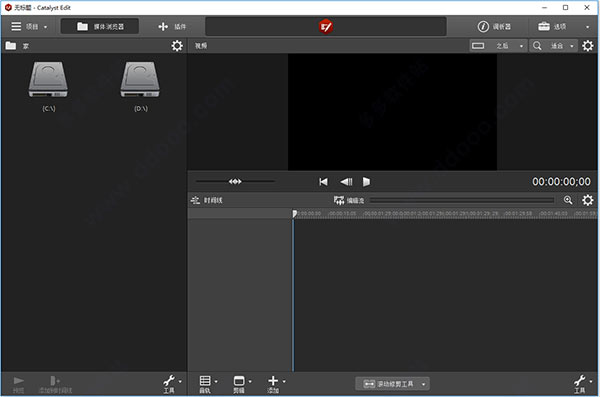600x397 pixels.
Task: Open timeline settings gear
Action: [588, 200]
